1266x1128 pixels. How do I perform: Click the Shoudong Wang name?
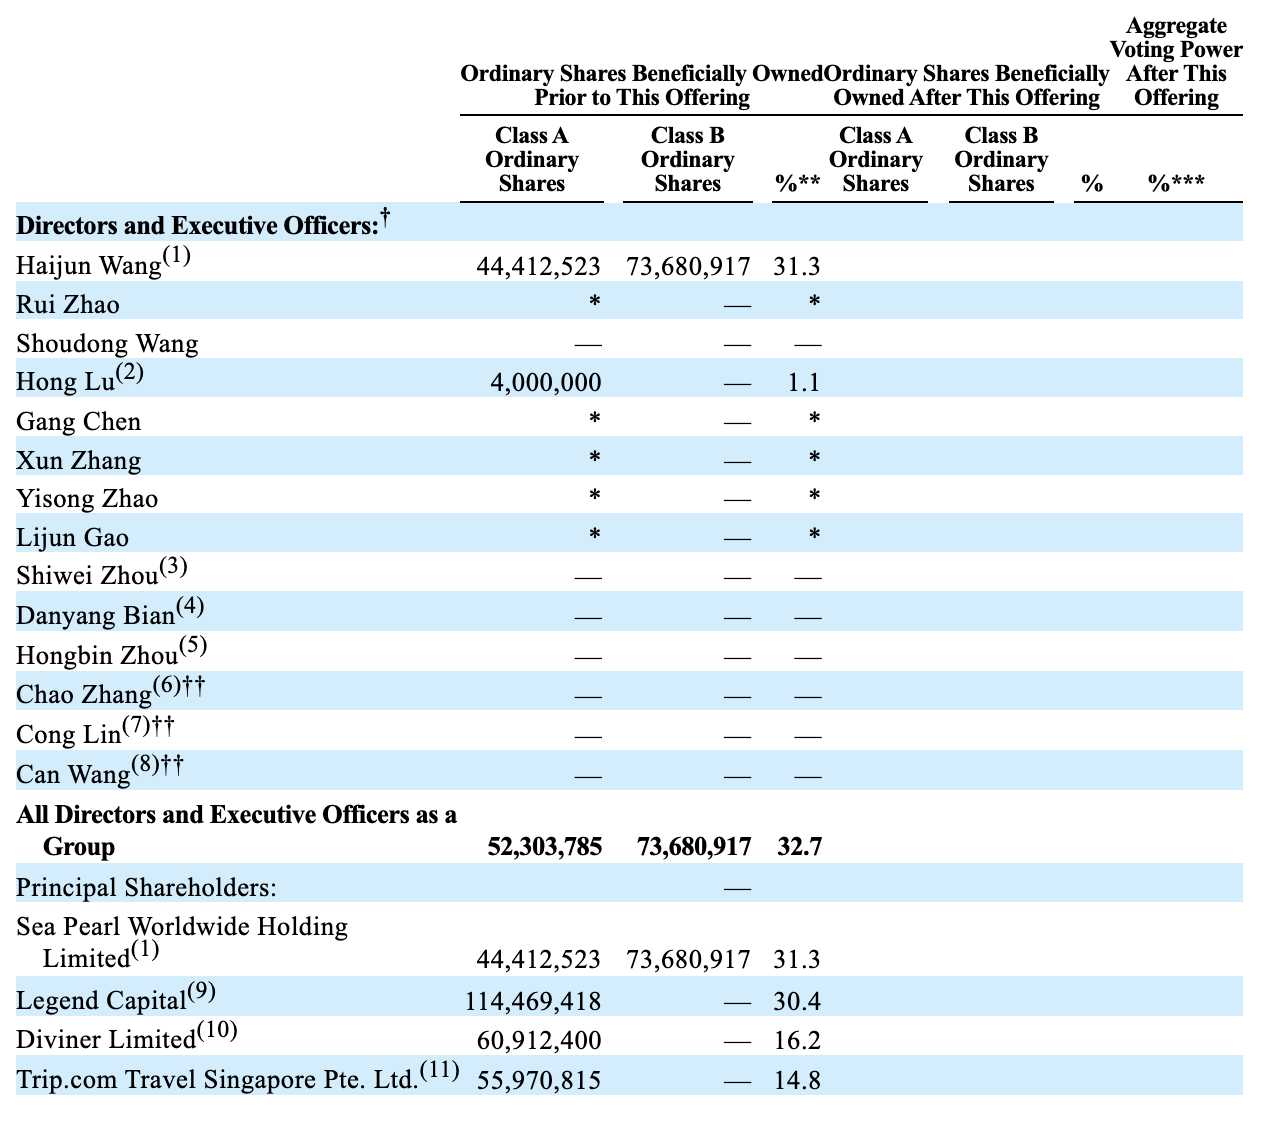click(107, 344)
